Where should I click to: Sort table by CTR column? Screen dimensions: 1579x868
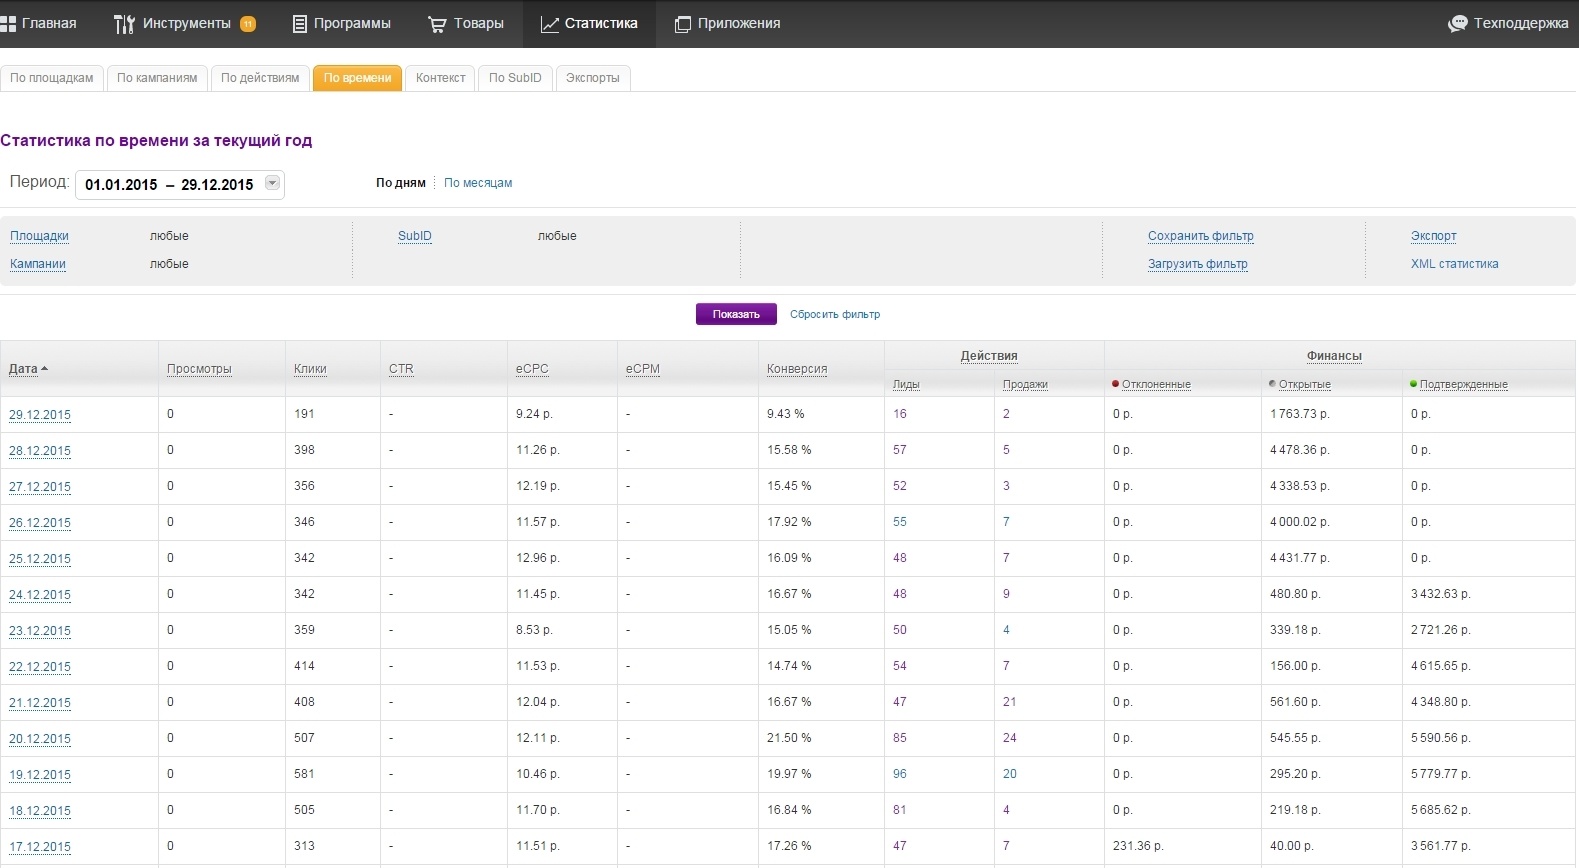click(x=401, y=369)
